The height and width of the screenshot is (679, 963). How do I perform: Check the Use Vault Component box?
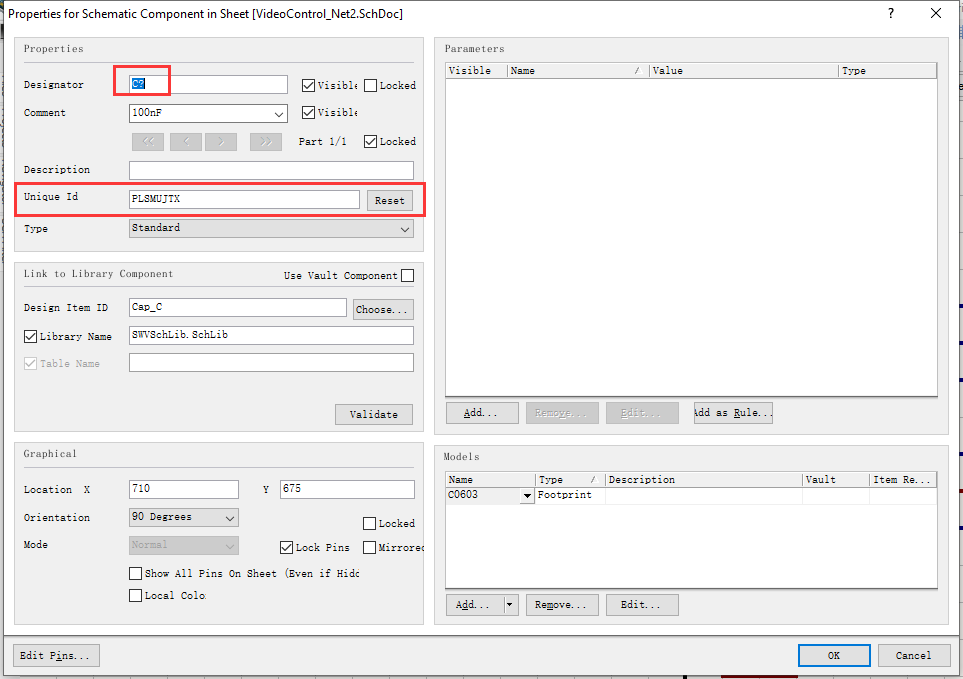click(407, 274)
